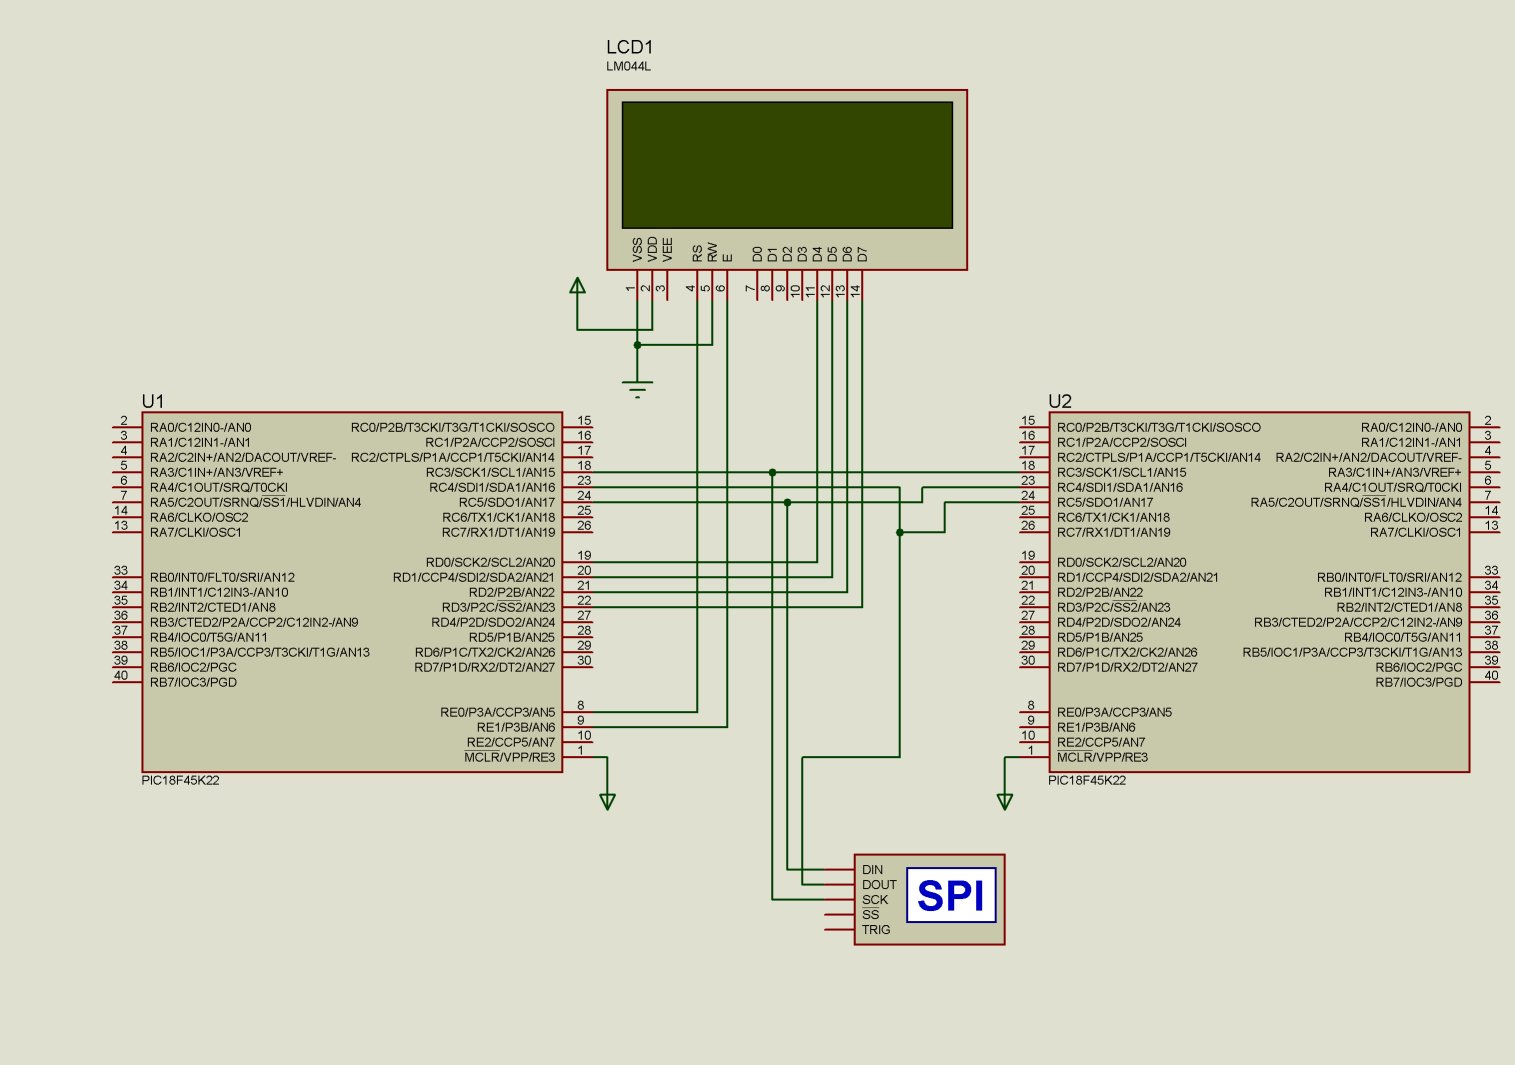This screenshot has height=1065, width=1515.
Task: Click the SS pin label on SPI debugger
Action: (x=871, y=915)
